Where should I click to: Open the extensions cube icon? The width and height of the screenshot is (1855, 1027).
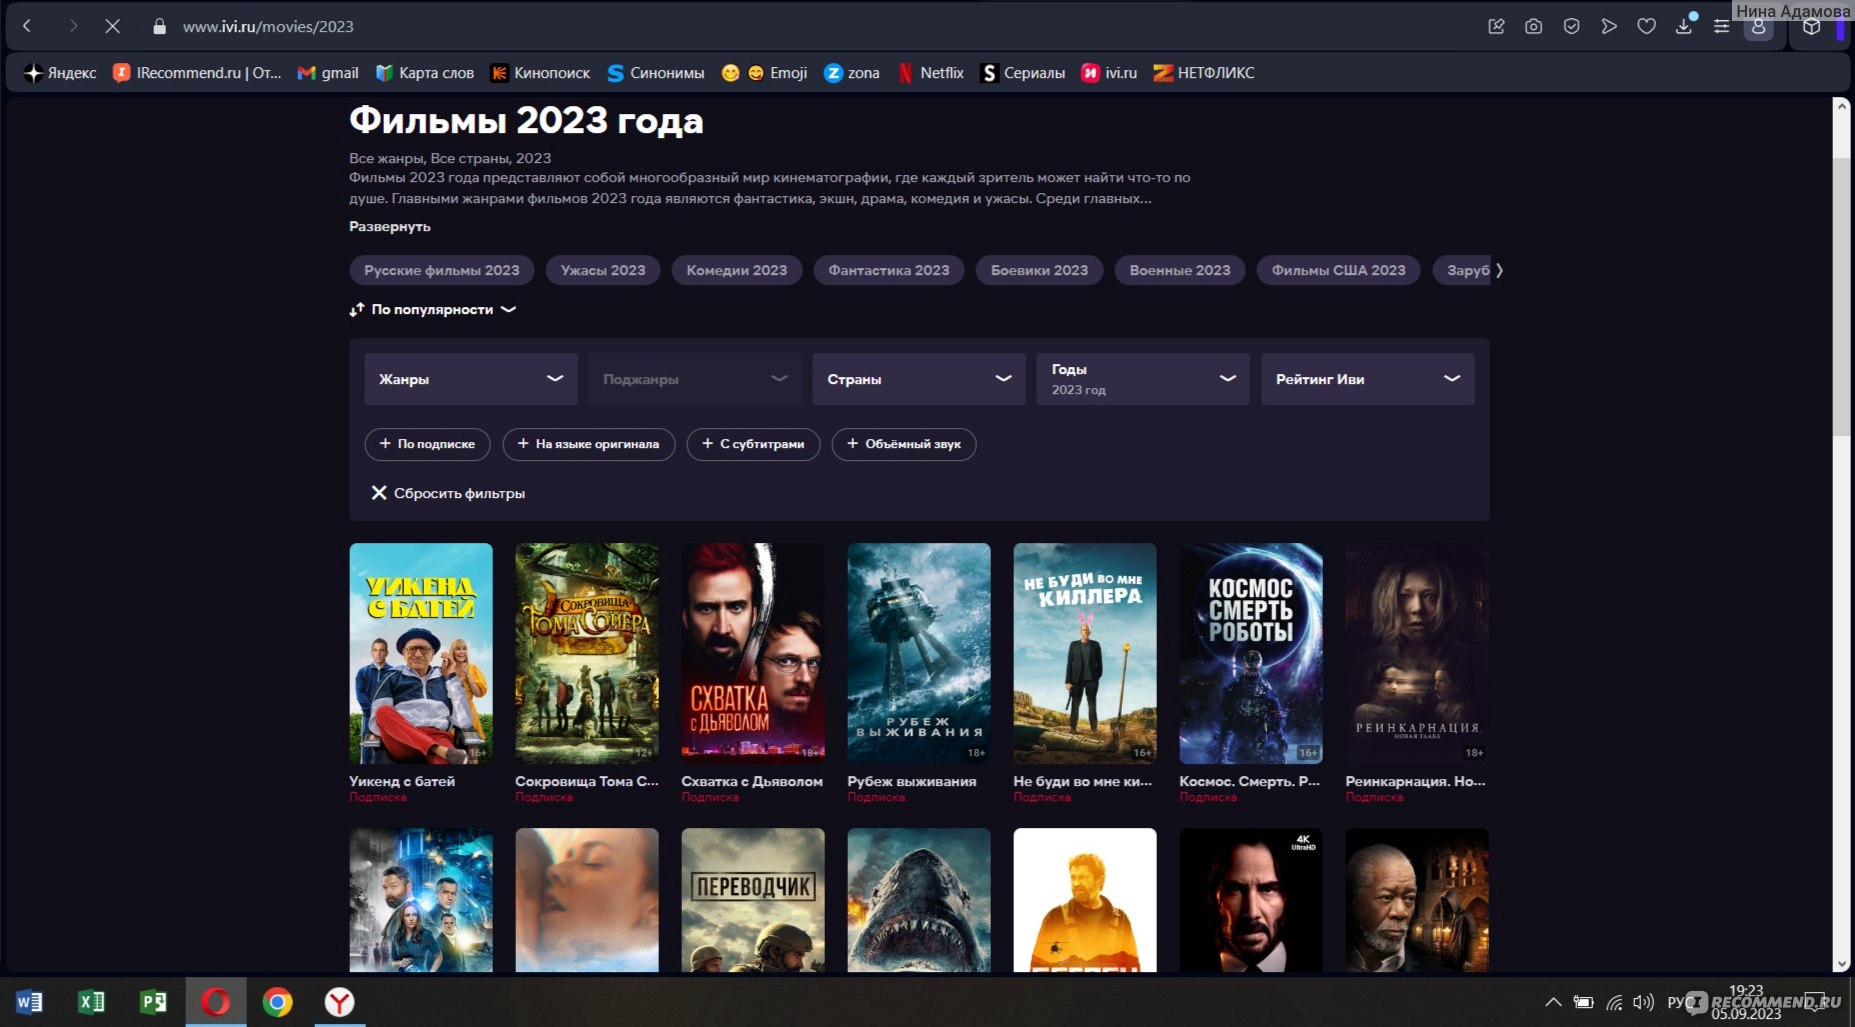click(x=1811, y=27)
